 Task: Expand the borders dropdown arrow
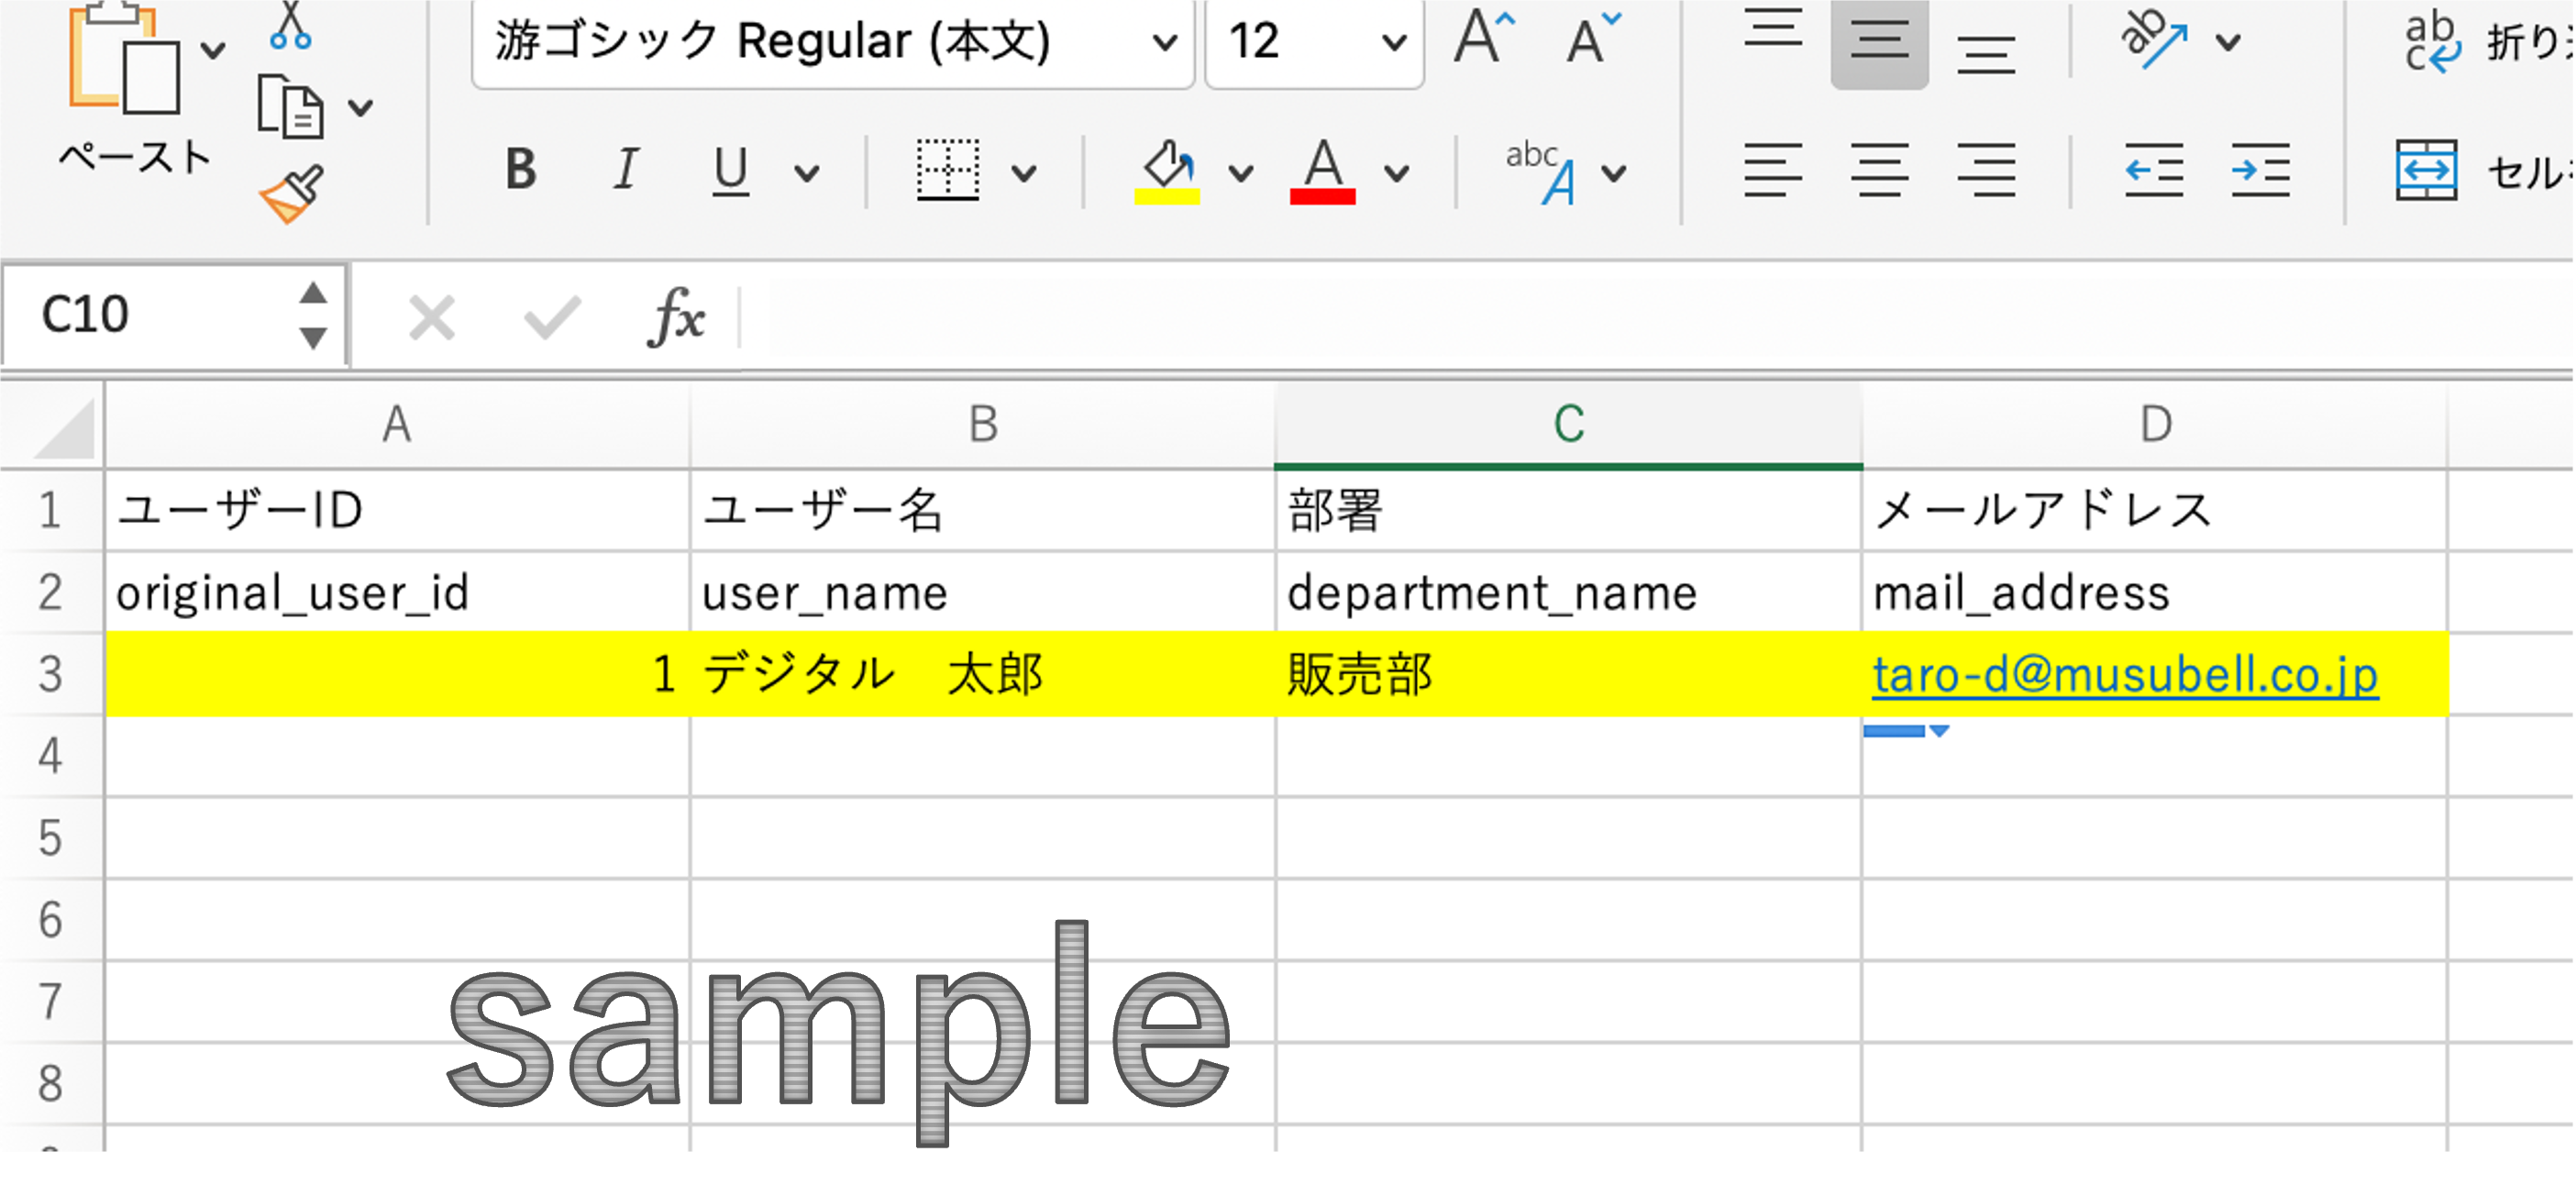[x=1023, y=174]
